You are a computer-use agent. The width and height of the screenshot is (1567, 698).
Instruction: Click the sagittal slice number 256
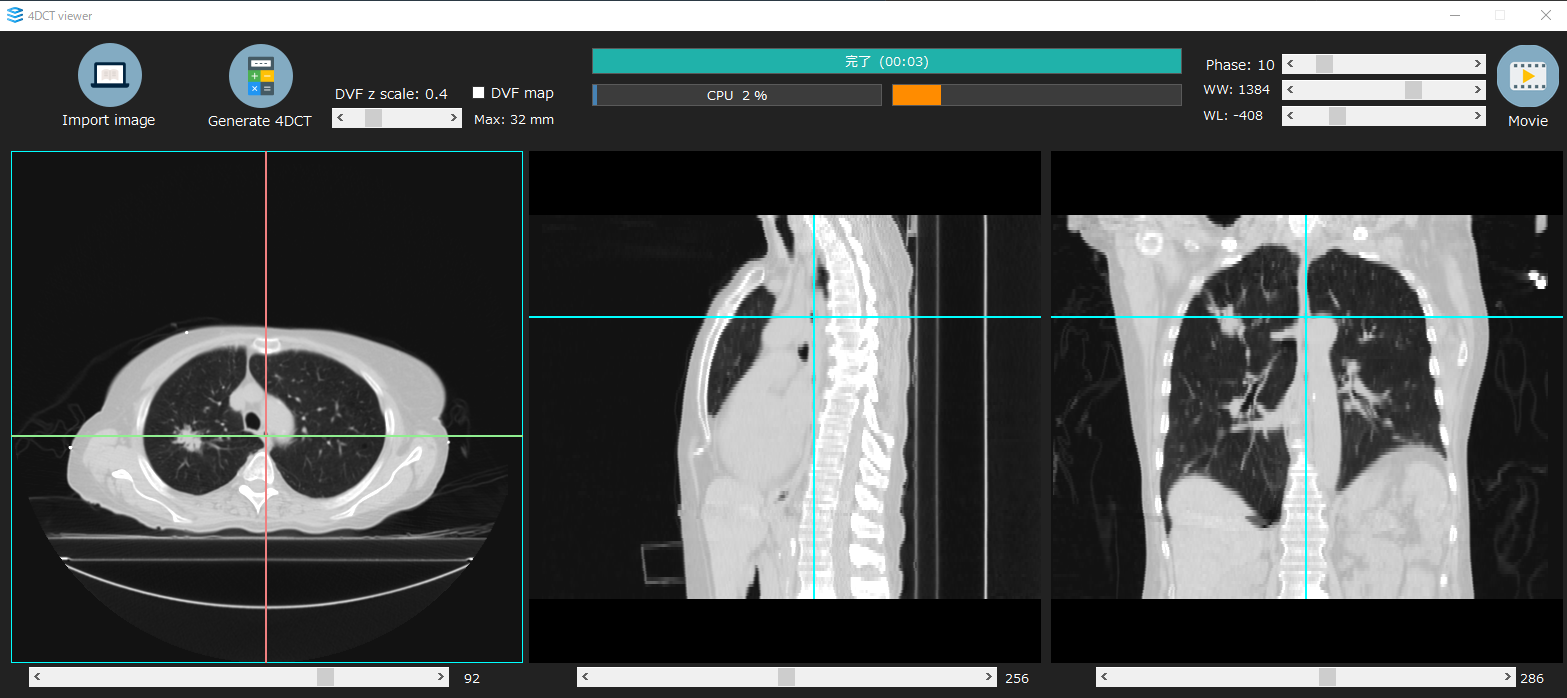1017,678
